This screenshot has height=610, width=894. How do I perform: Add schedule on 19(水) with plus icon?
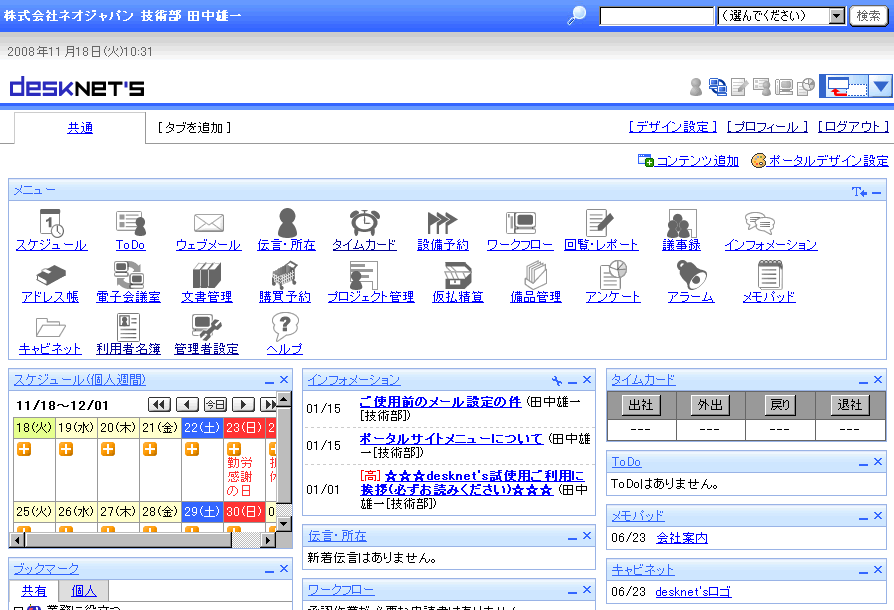[x=66, y=449]
